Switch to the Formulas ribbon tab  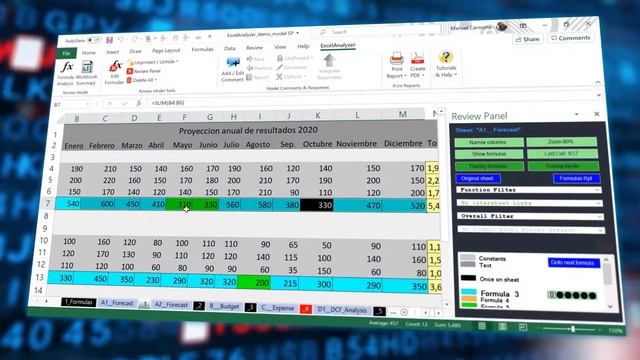pyautogui.click(x=202, y=49)
